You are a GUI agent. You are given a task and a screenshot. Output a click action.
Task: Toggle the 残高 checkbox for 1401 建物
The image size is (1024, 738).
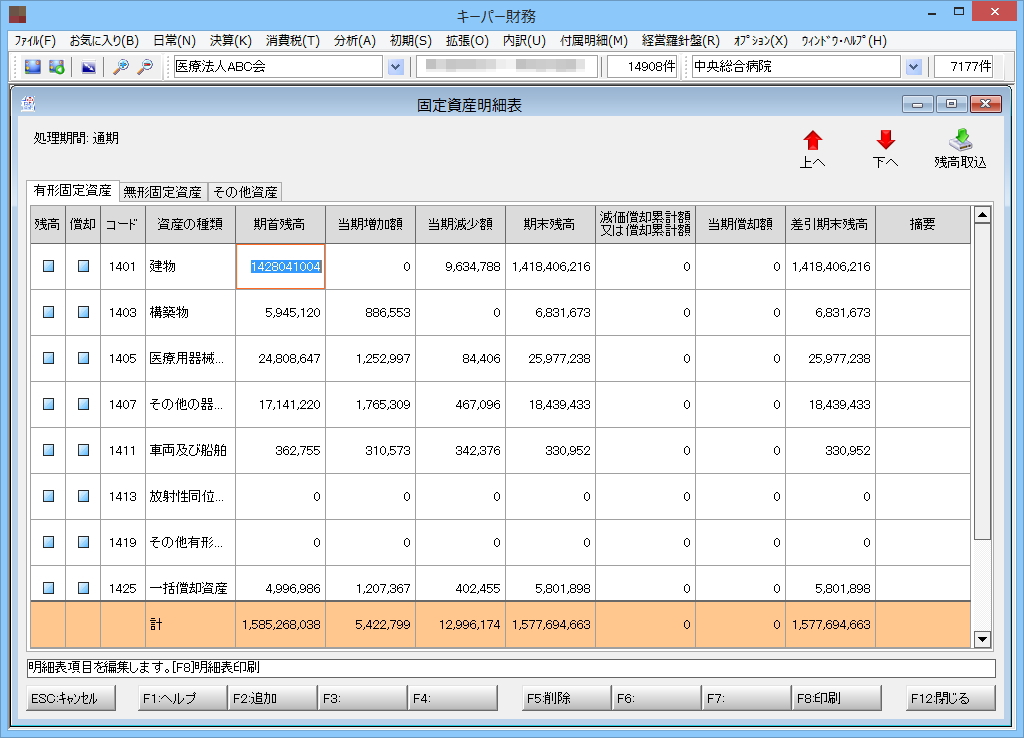48,266
